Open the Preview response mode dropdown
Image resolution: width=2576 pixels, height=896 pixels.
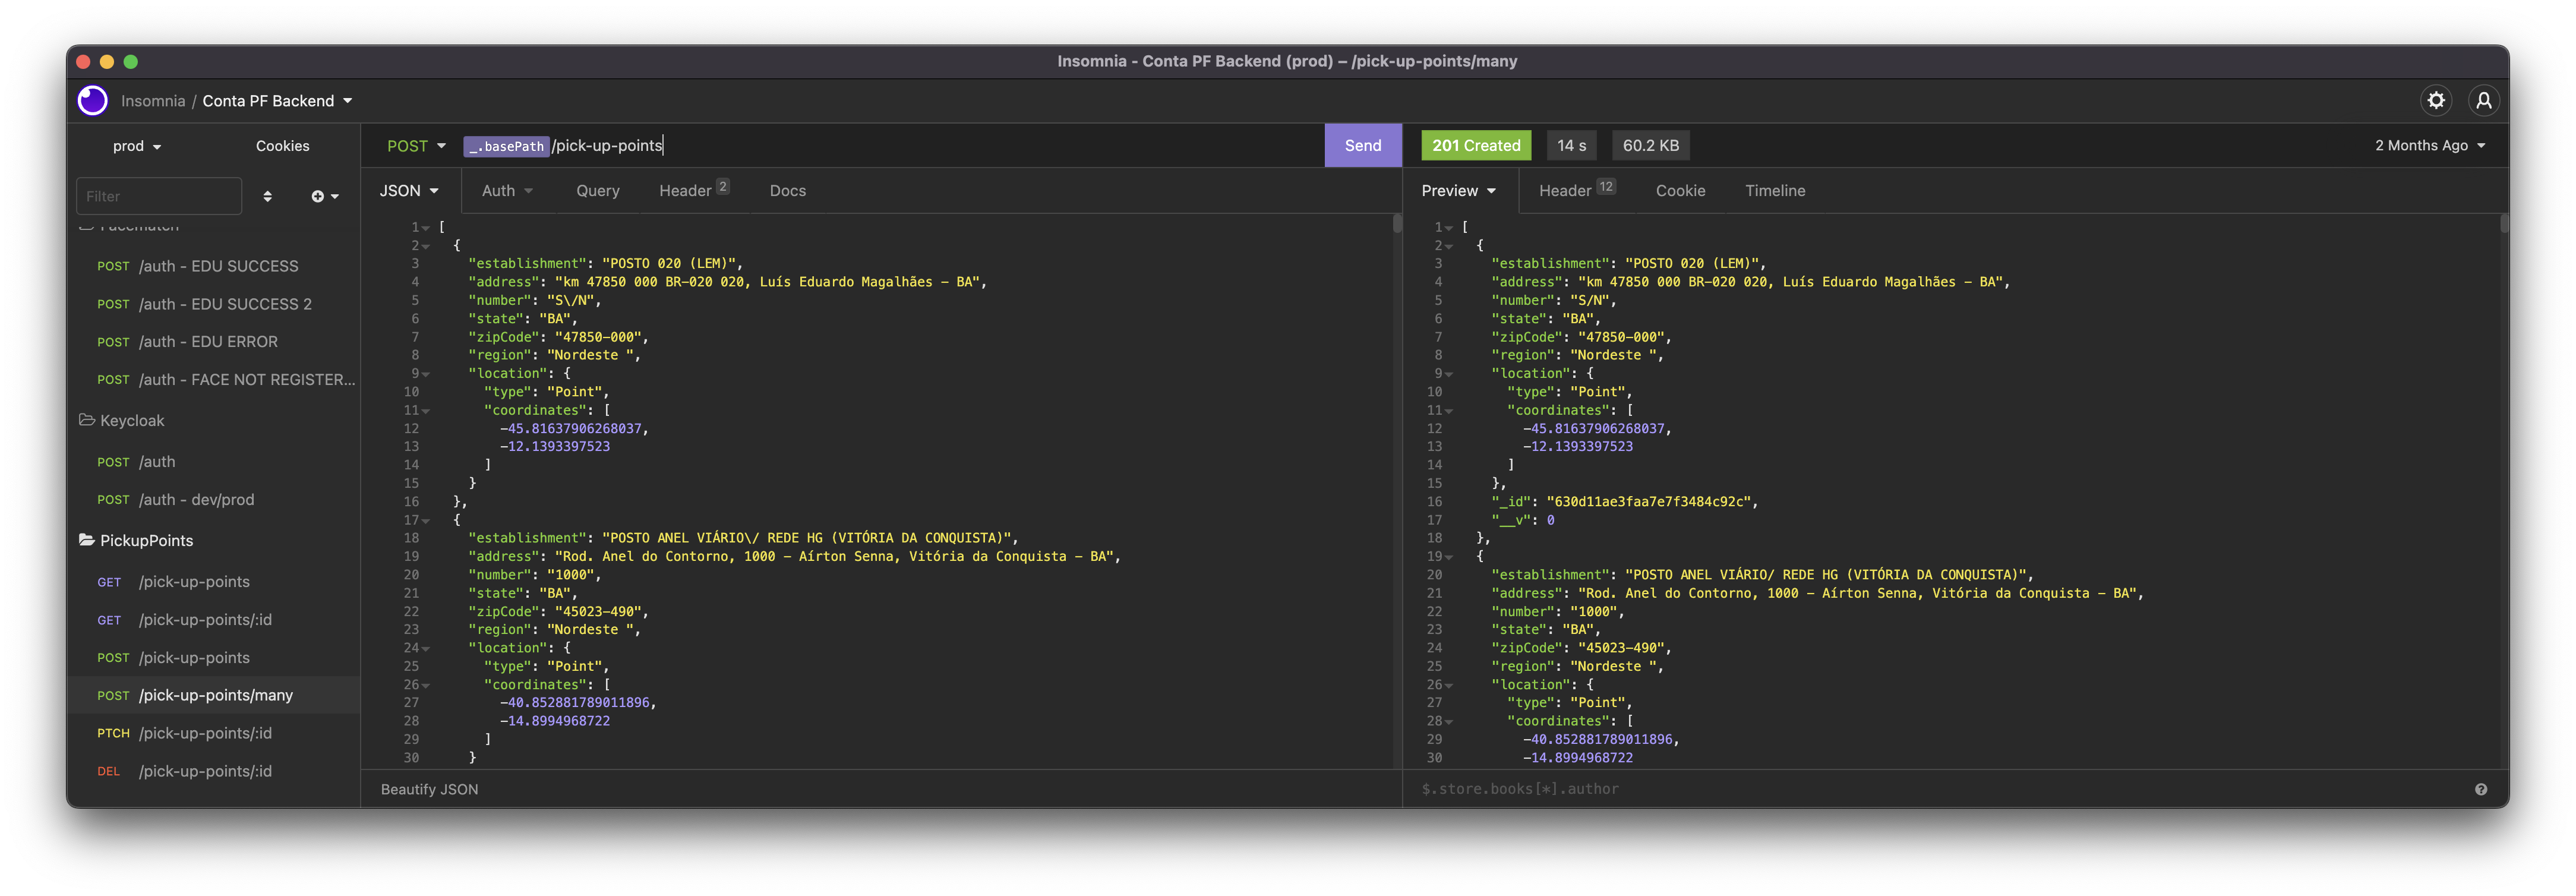1458,191
